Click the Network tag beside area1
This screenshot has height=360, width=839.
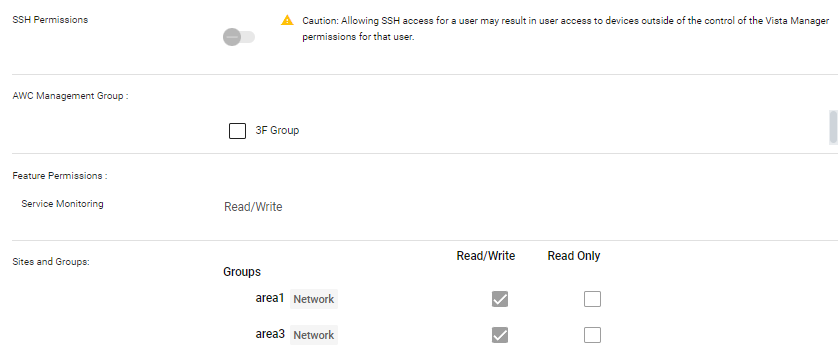(x=314, y=299)
